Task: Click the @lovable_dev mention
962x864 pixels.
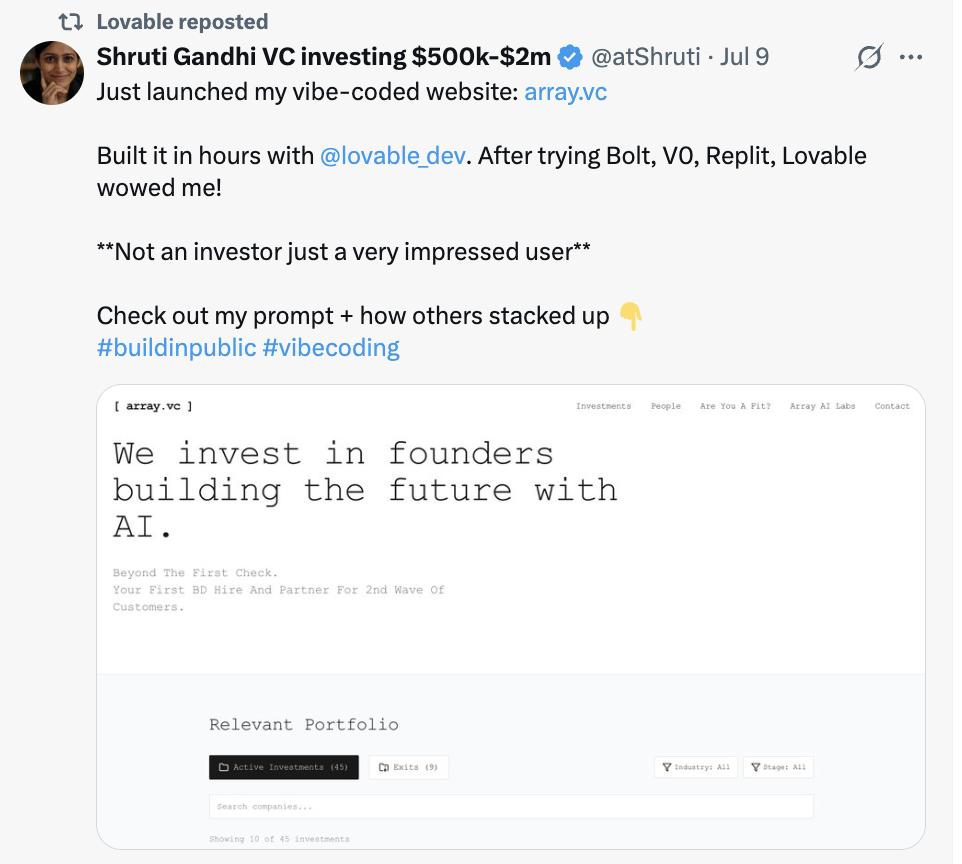Action: [x=392, y=156]
